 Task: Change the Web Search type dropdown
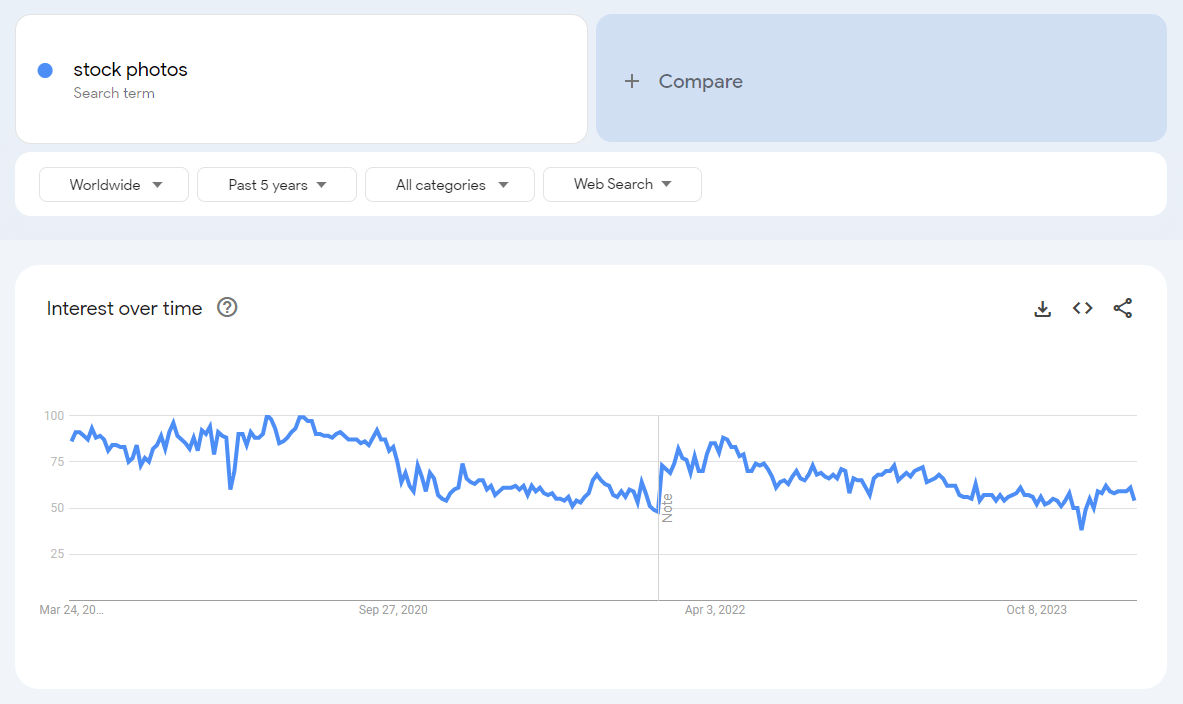click(622, 185)
